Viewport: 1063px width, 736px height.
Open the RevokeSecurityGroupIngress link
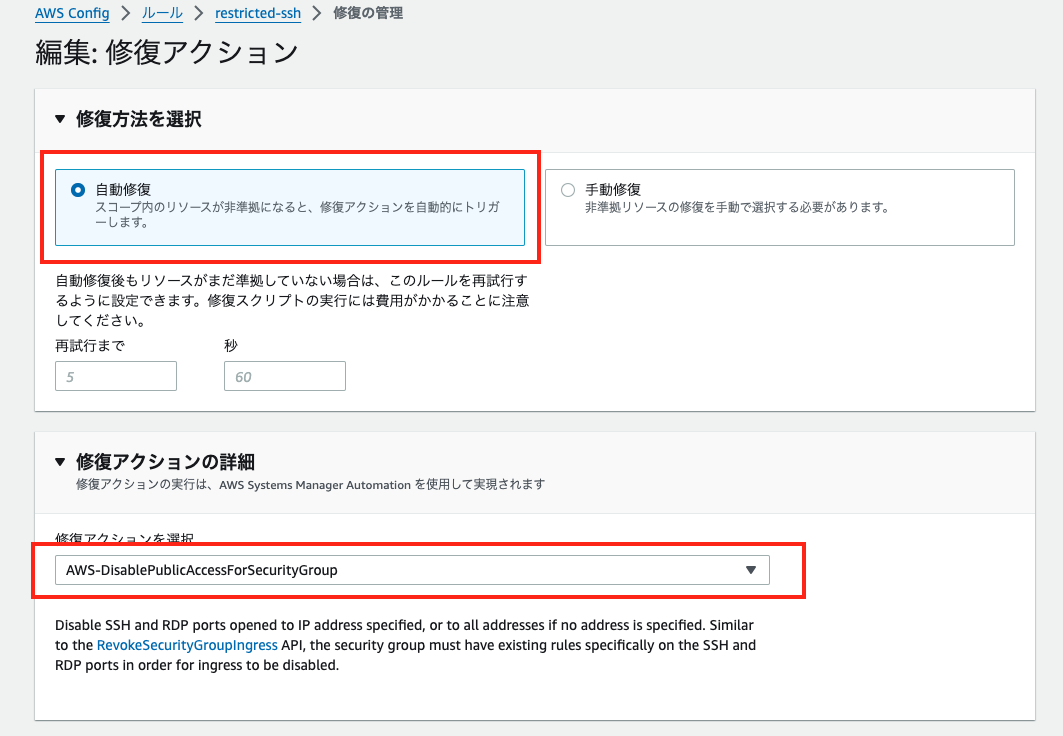click(x=187, y=645)
